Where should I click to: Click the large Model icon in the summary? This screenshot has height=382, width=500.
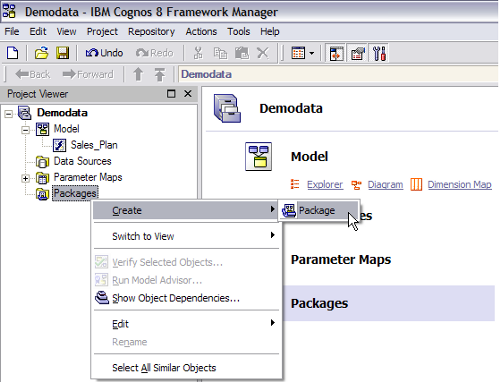[258, 157]
